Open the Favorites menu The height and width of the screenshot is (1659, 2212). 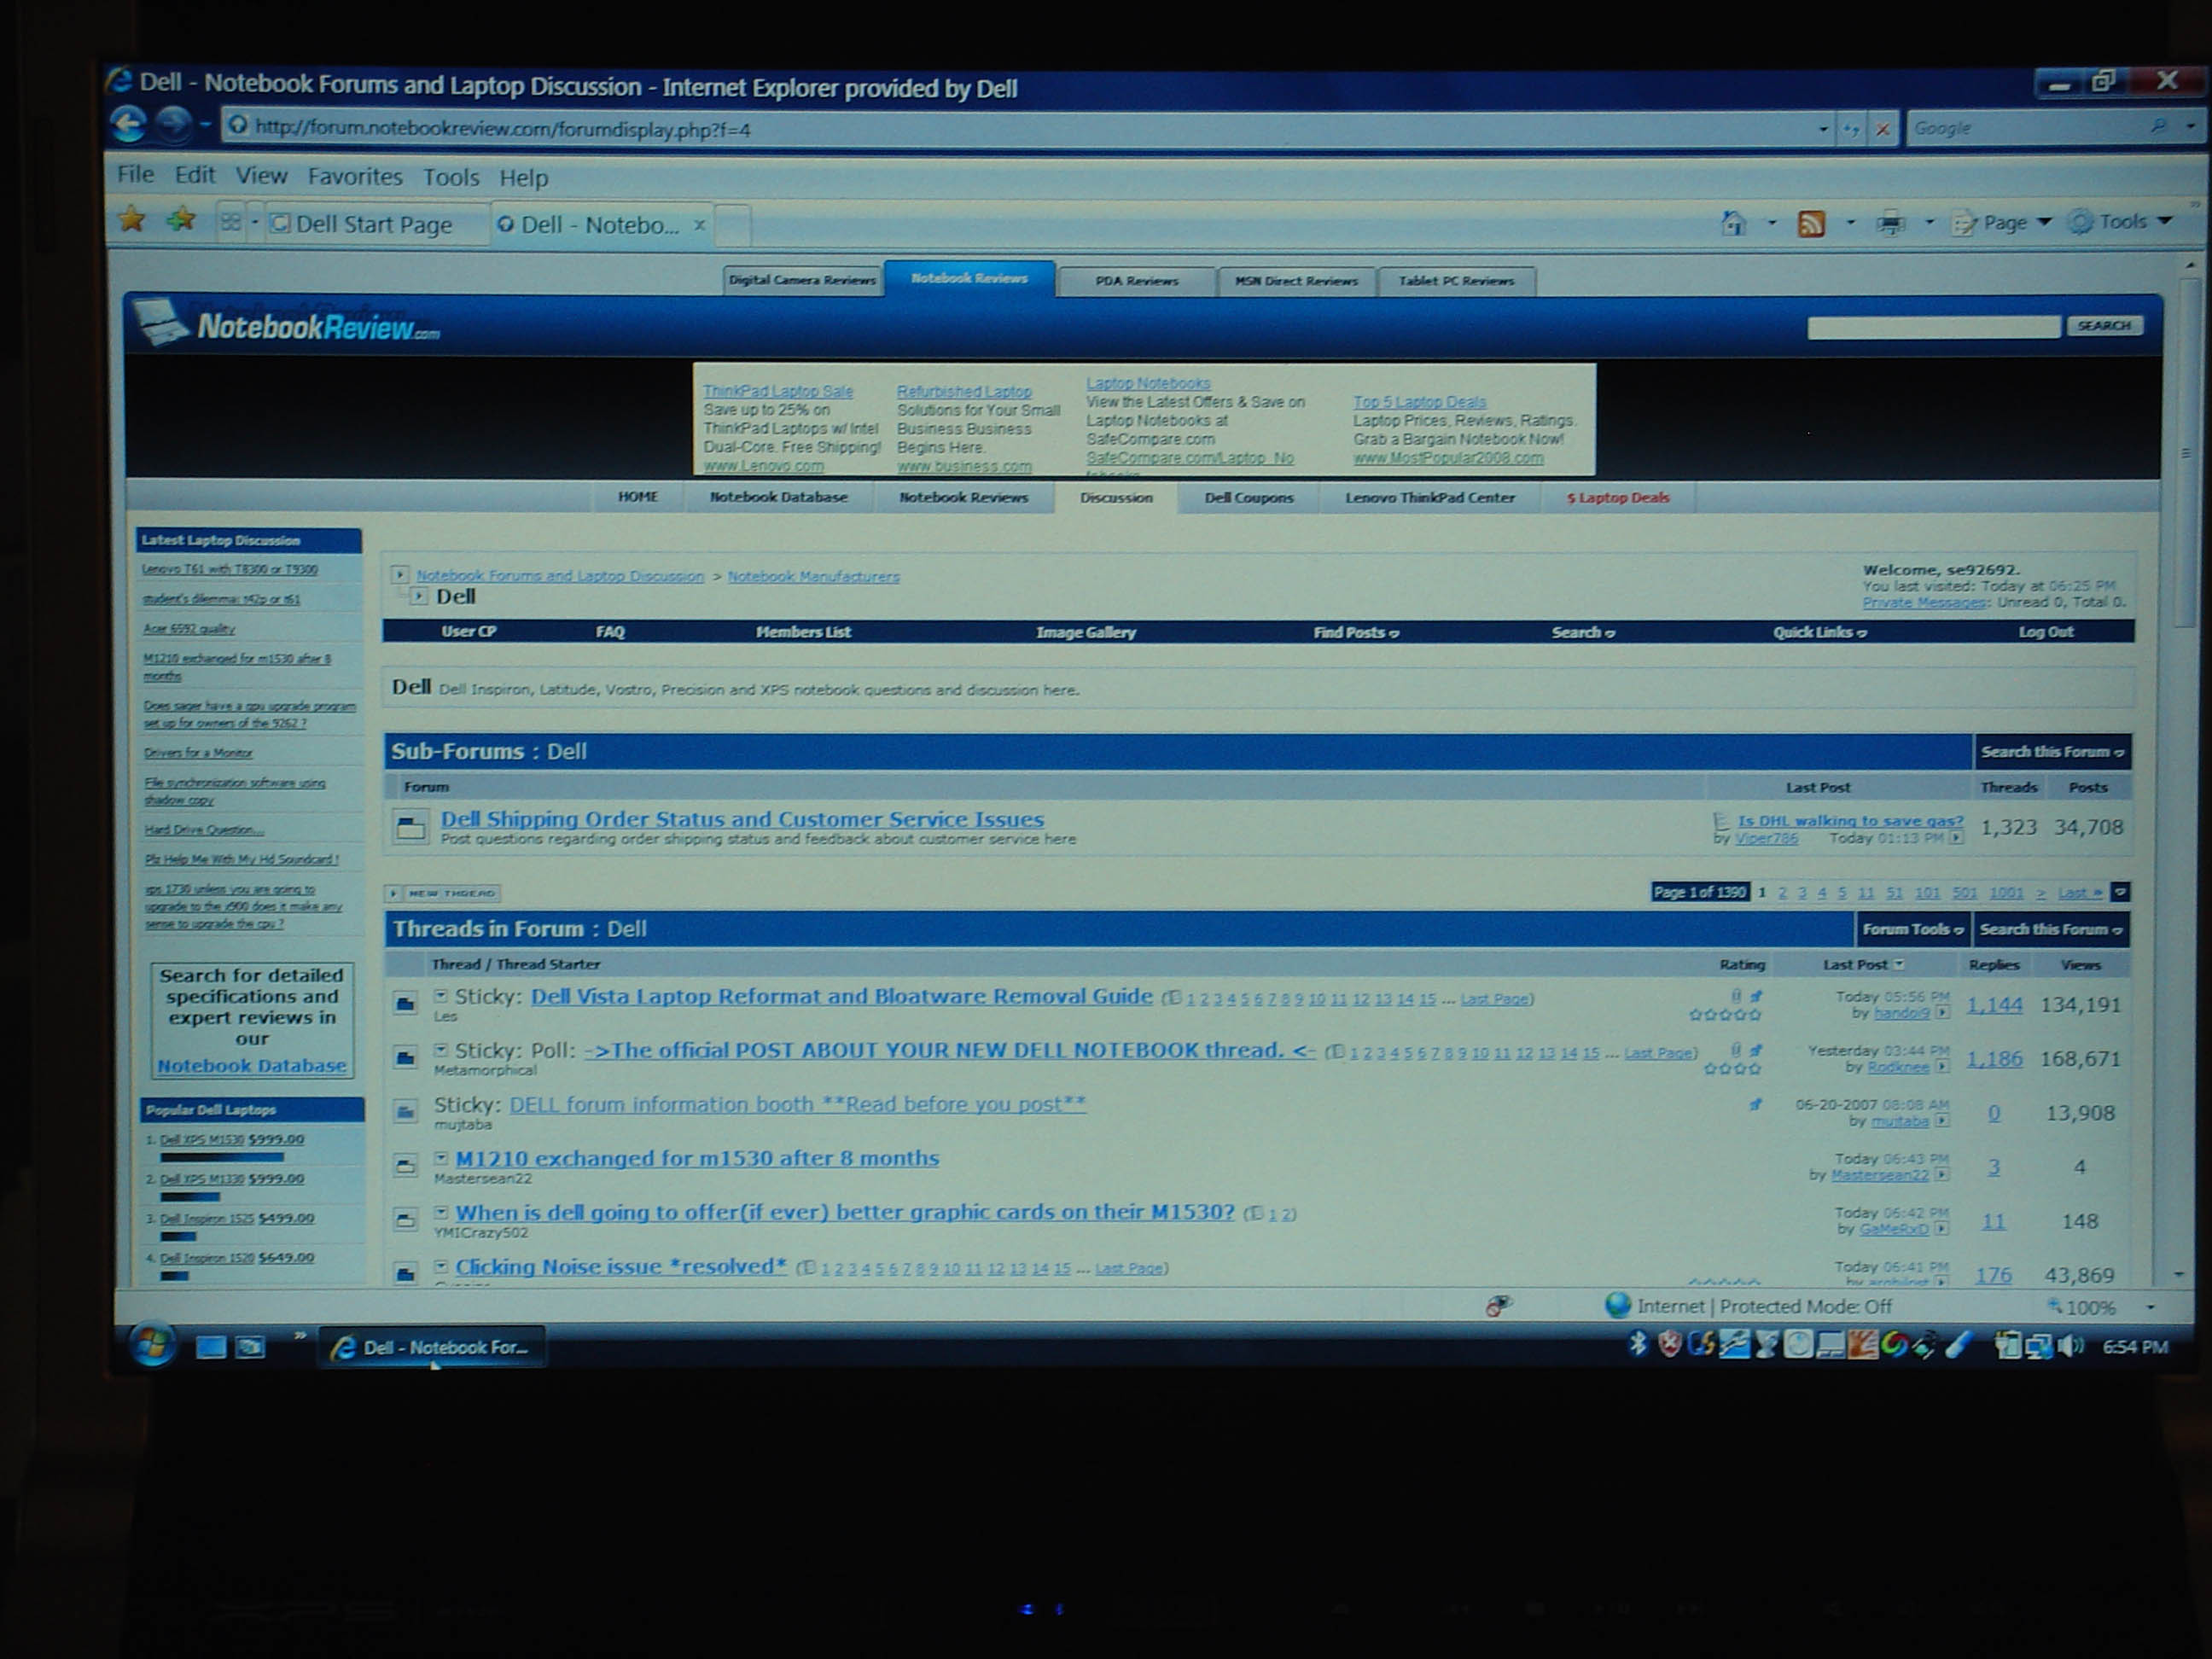click(x=354, y=177)
